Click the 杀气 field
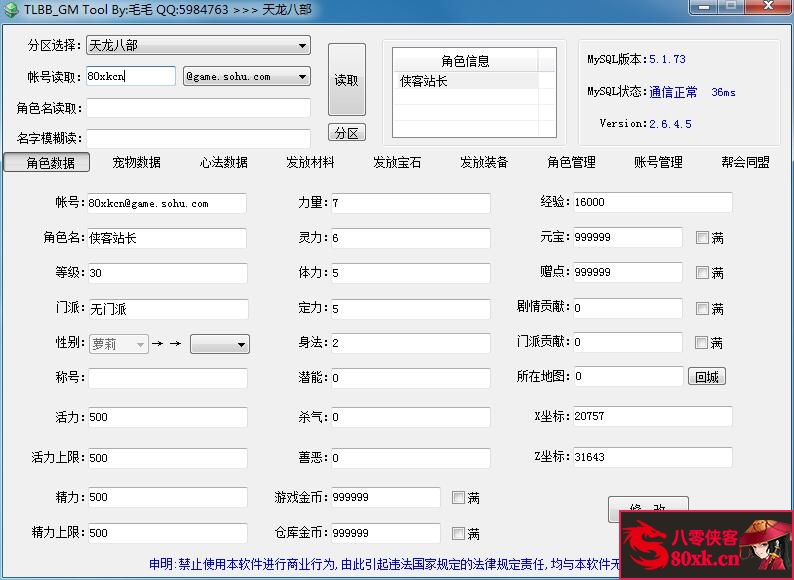 411,417
